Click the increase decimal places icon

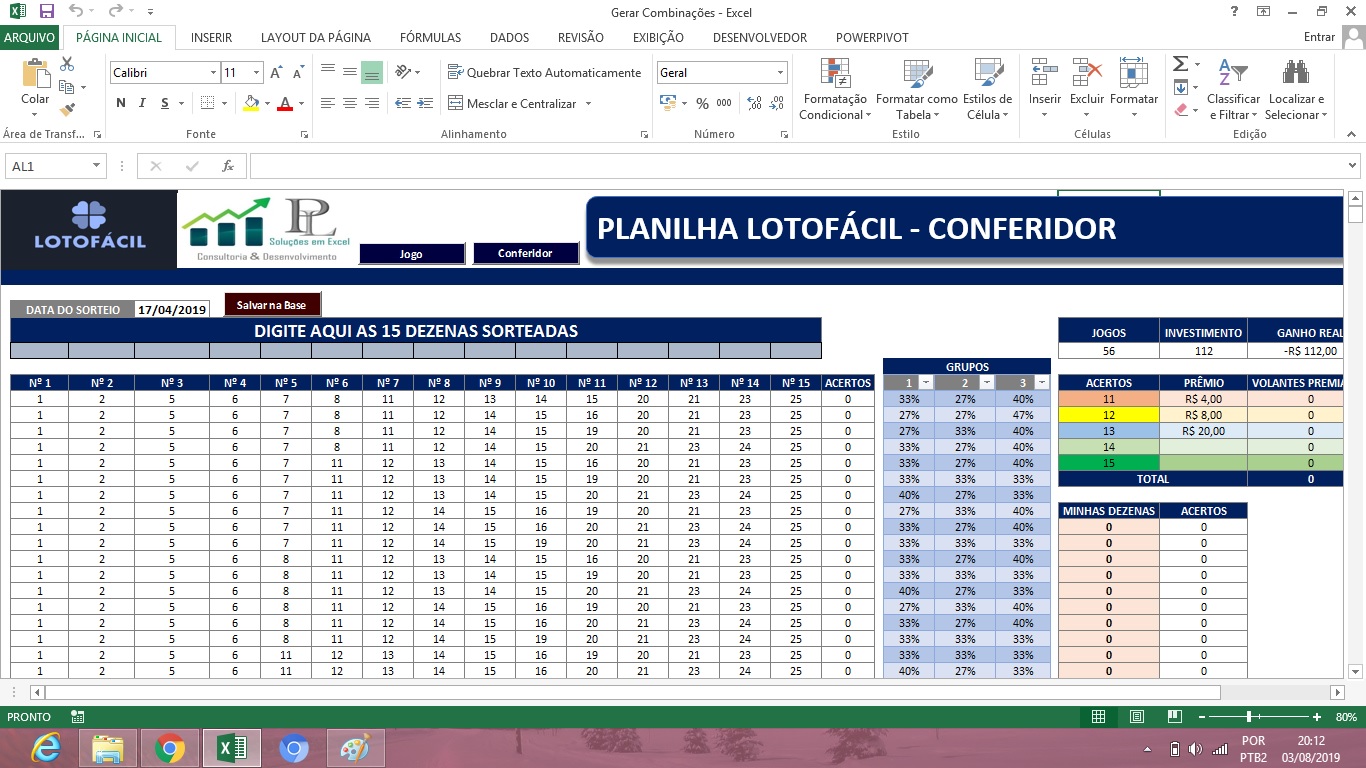[x=754, y=103]
